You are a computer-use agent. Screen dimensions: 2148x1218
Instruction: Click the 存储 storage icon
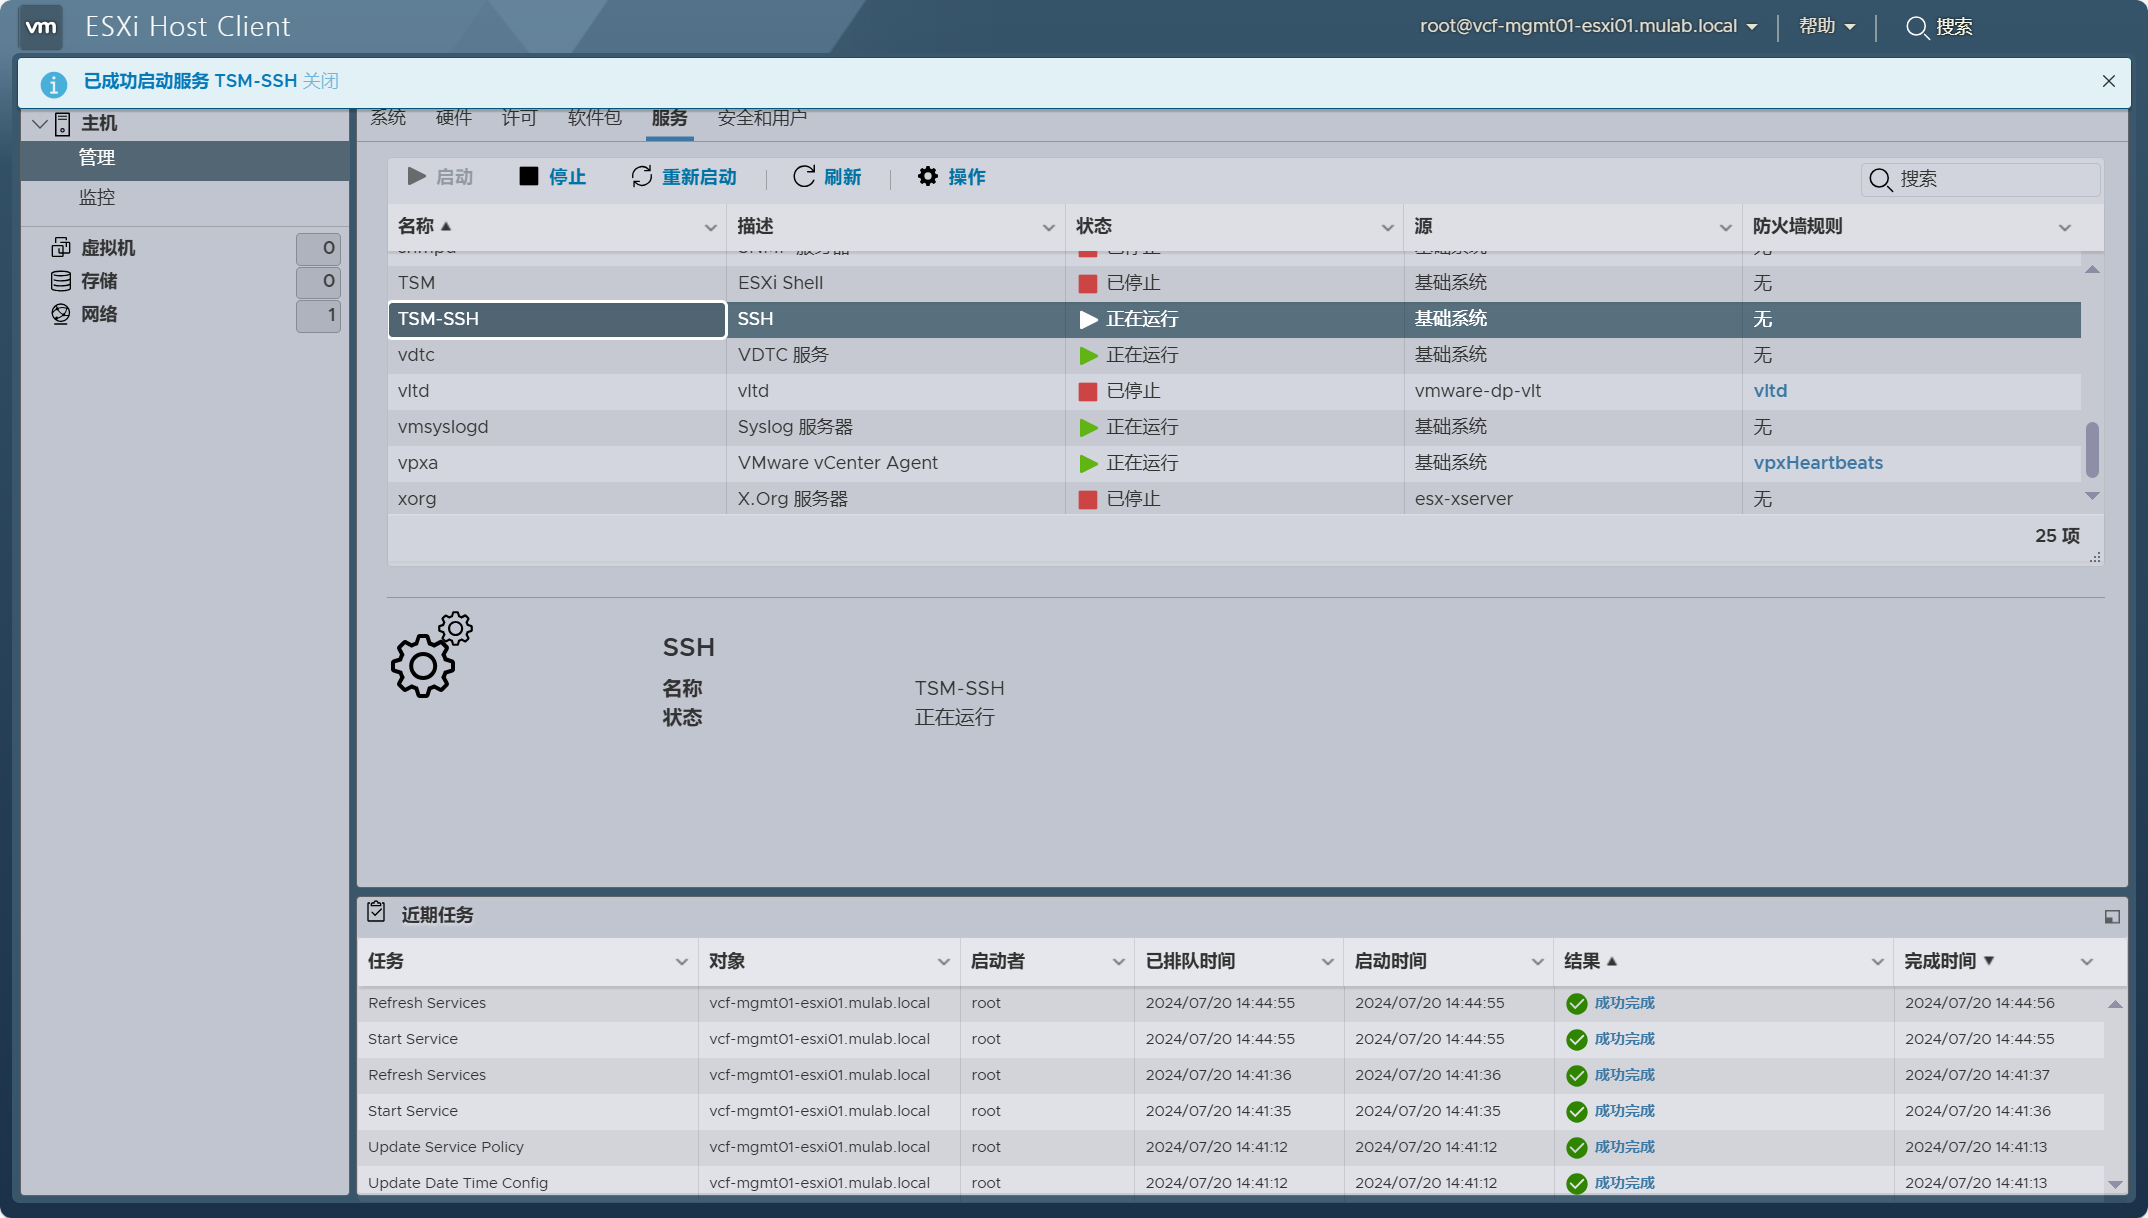pyautogui.click(x=61, y=281)
